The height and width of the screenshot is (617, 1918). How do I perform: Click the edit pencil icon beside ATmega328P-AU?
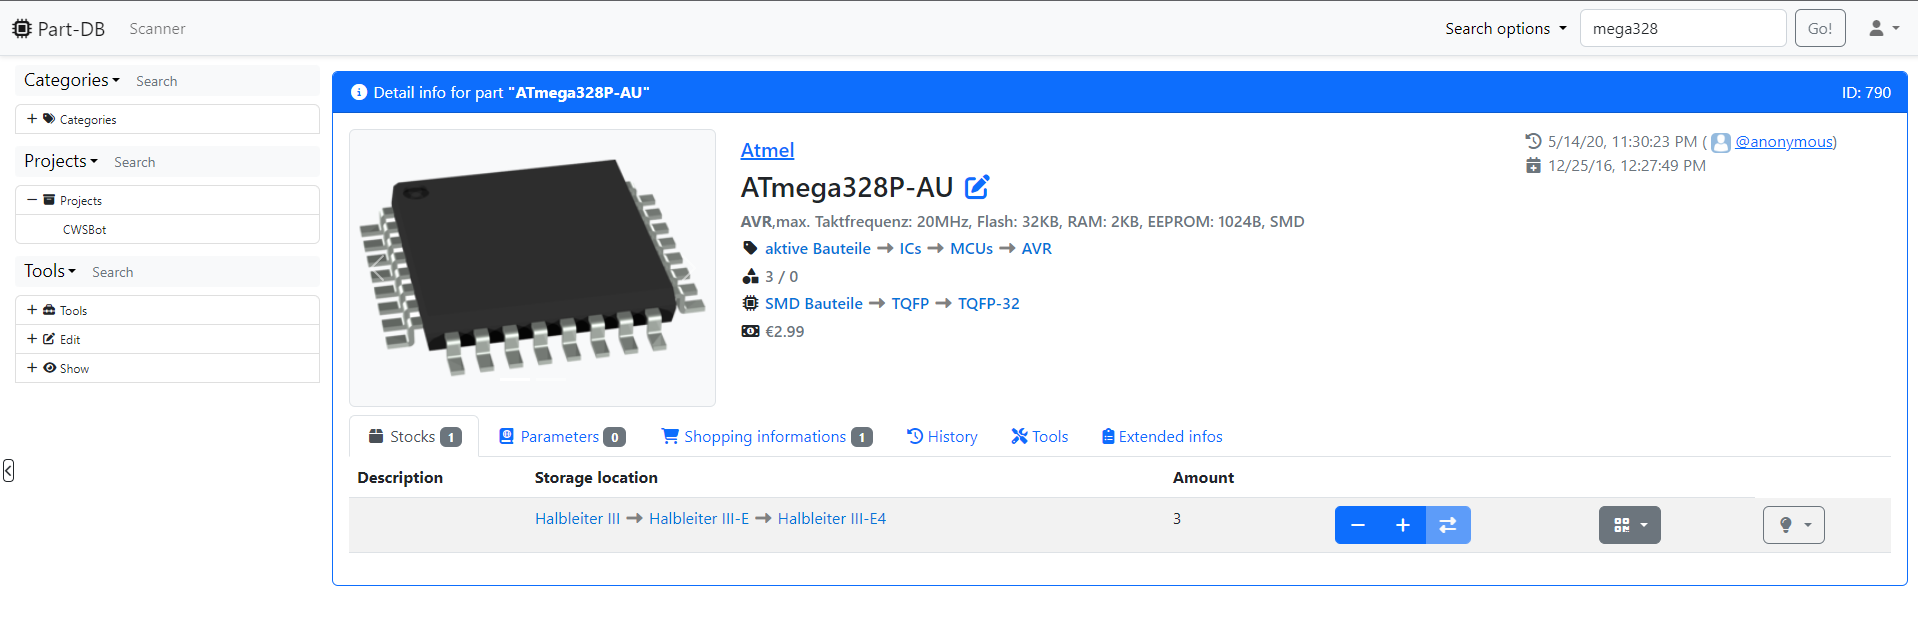[976, 187]
